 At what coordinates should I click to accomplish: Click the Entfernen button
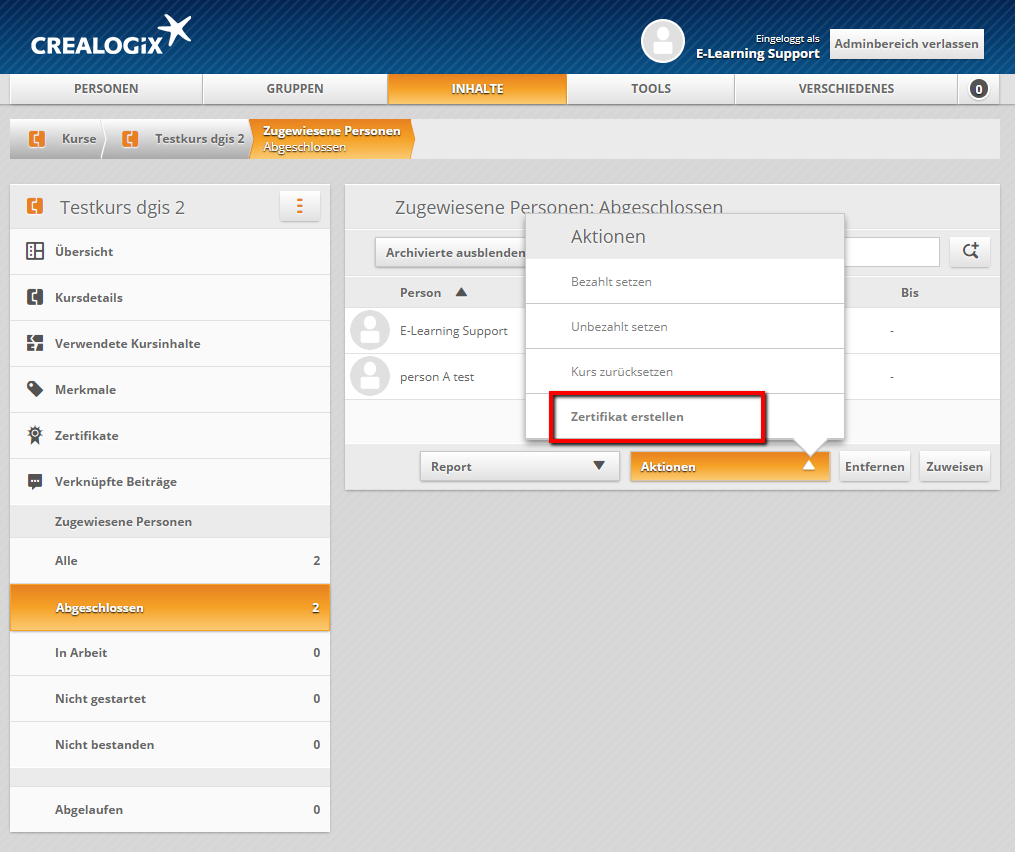[x=874, y=466]
